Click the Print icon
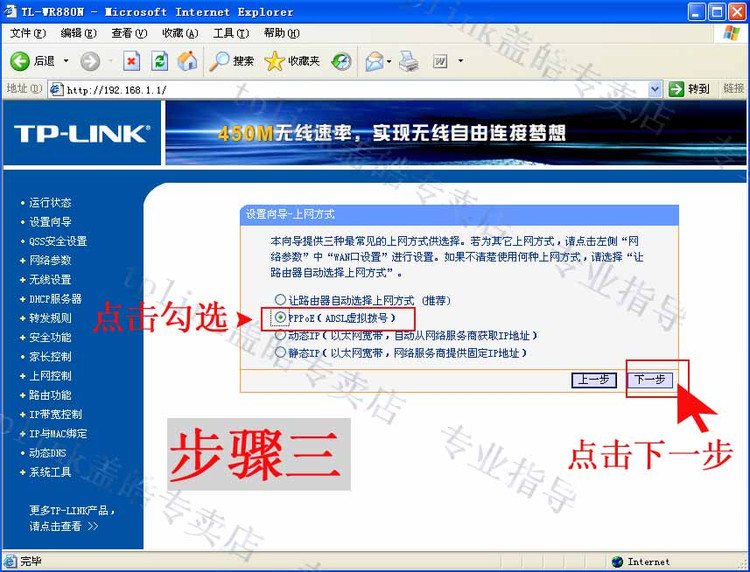The image size is (750, 572). tap(409, 61)
